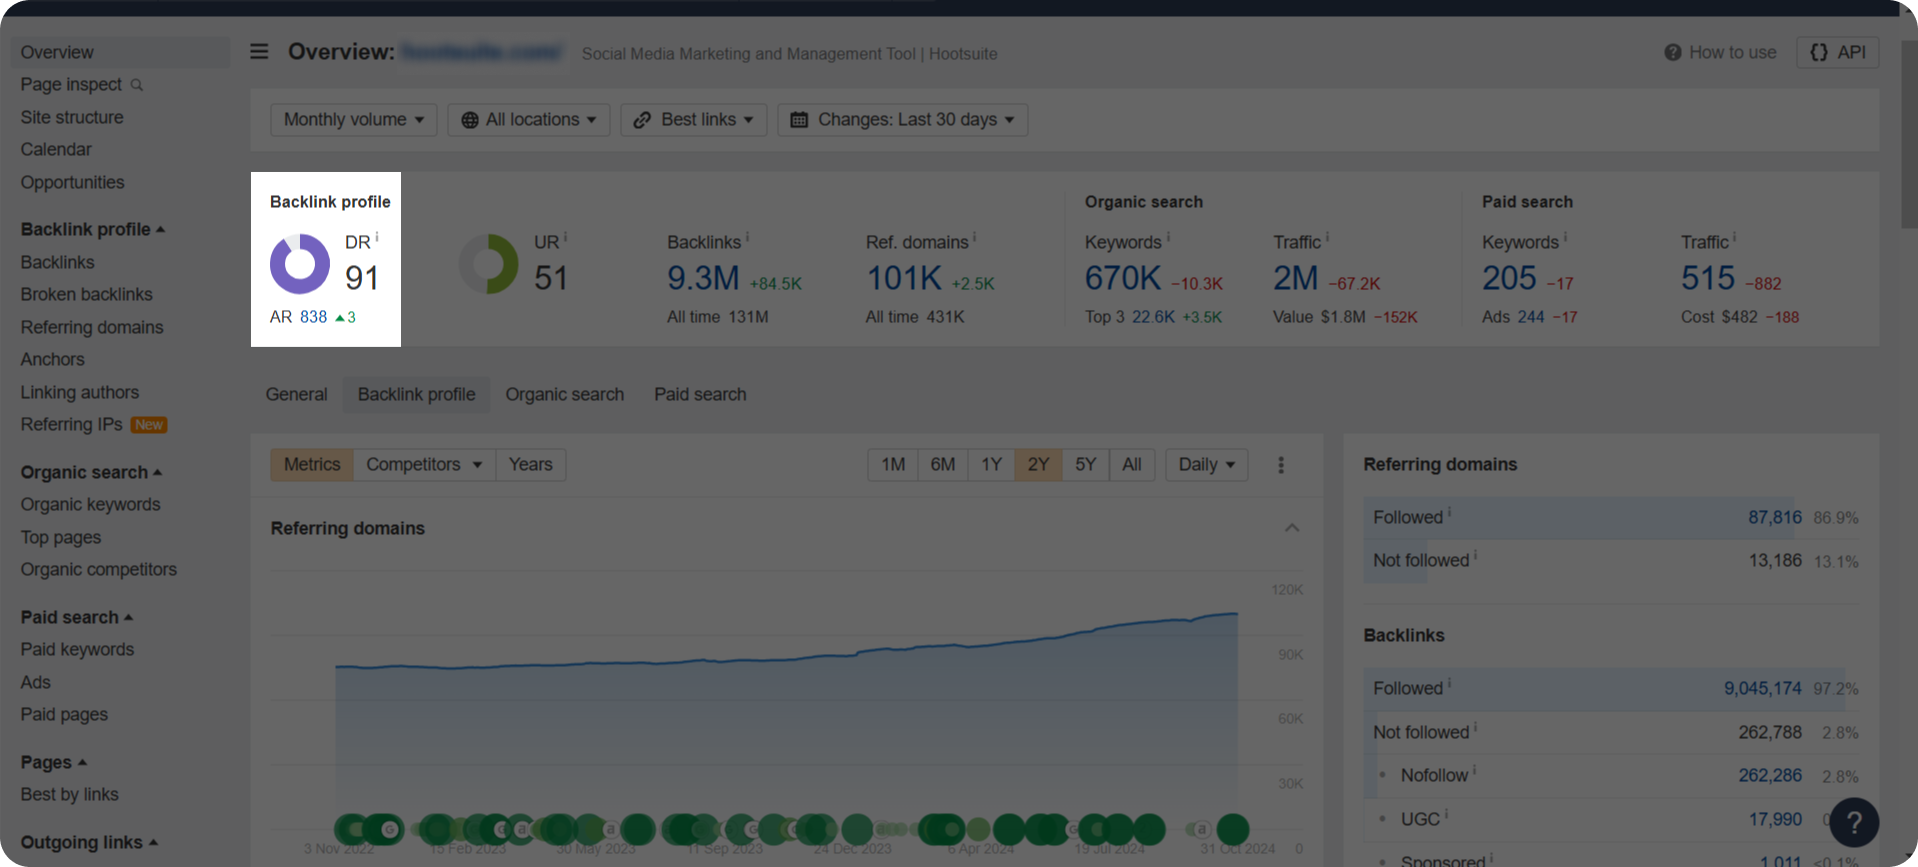Image resolution: width=1918 pixels, height=867 pixels.
Task: Open Referring IPs in the sidebar
Action: [x=71, y=425]
